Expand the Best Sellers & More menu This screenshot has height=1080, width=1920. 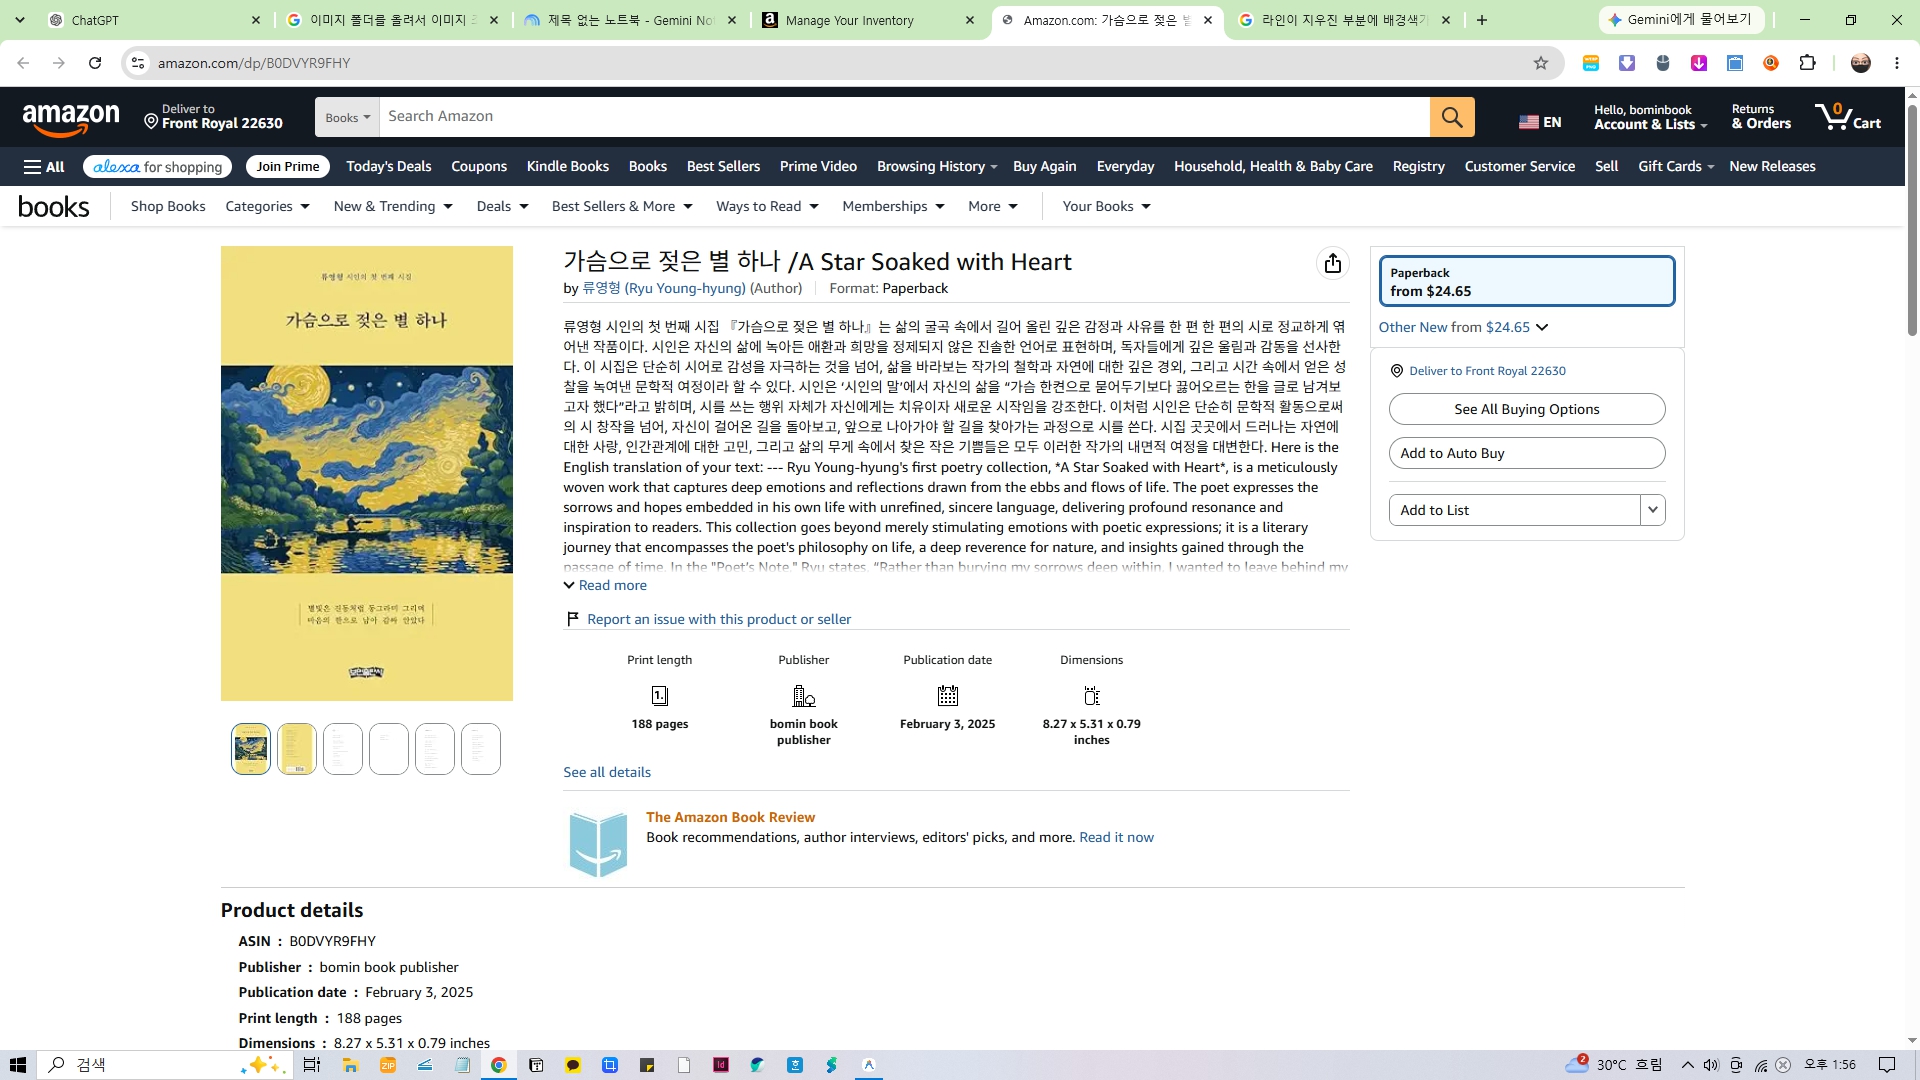pos(622,207)
